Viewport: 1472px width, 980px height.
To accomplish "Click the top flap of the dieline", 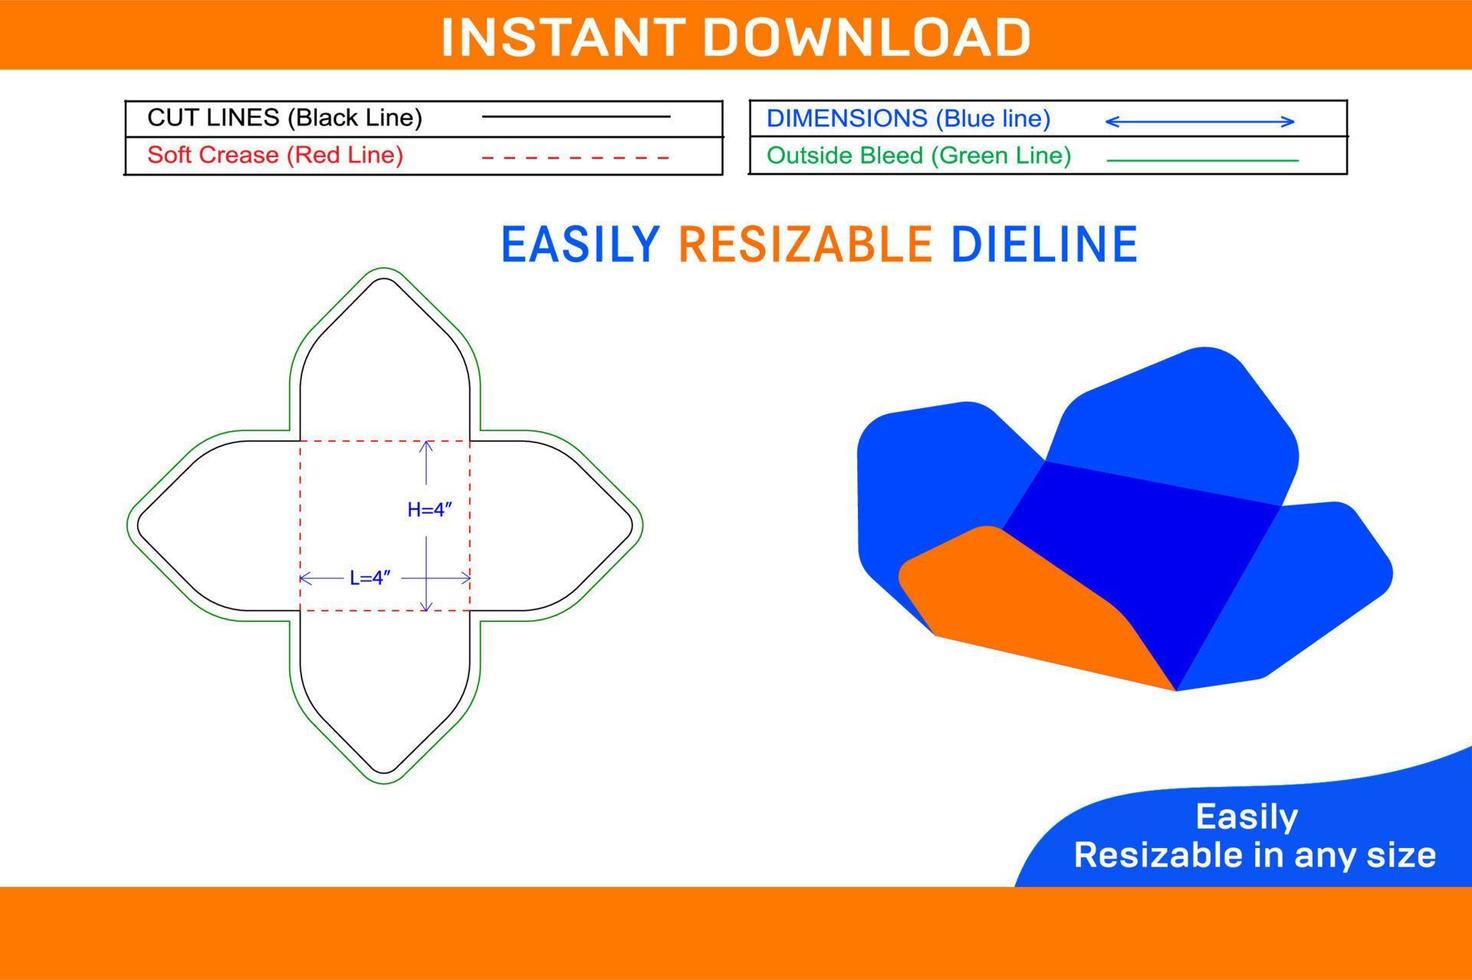I will (x=385, y=358).
